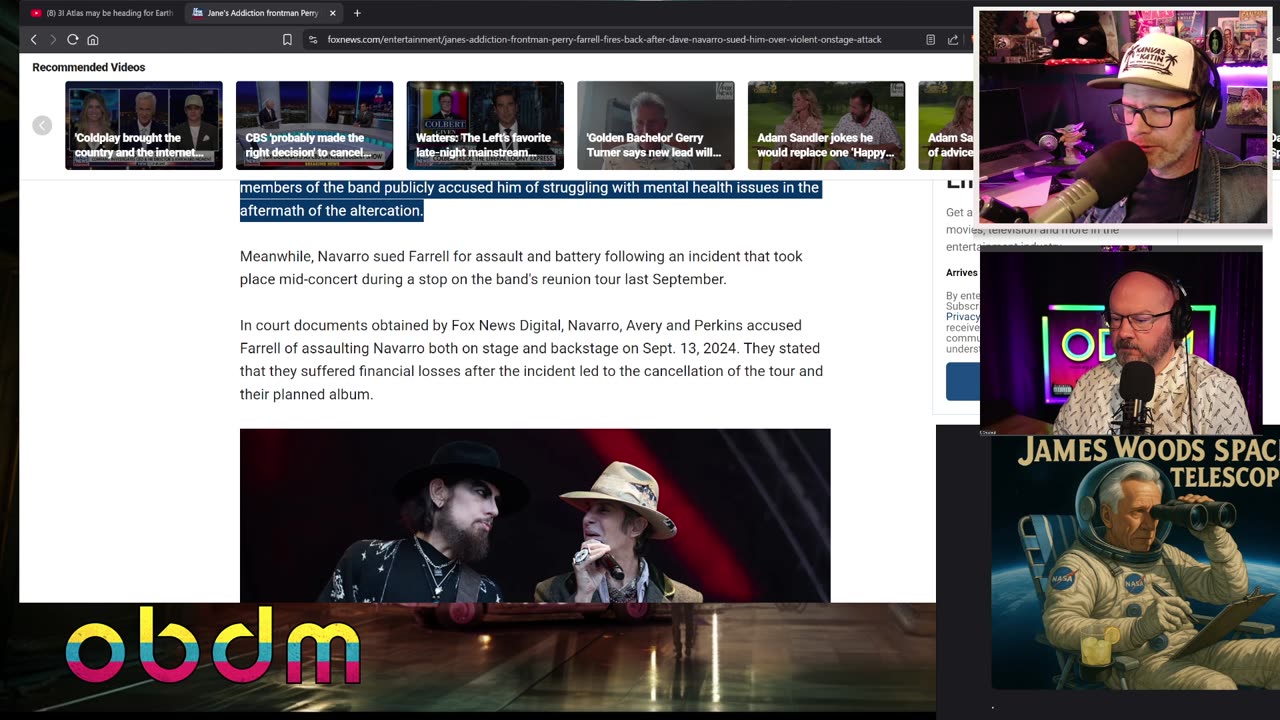Image resolution: width=1280 pixels, height=720 pixels.
Task: Open the 'Watters: The Left's favorite late-night' video
Action: 485,125
